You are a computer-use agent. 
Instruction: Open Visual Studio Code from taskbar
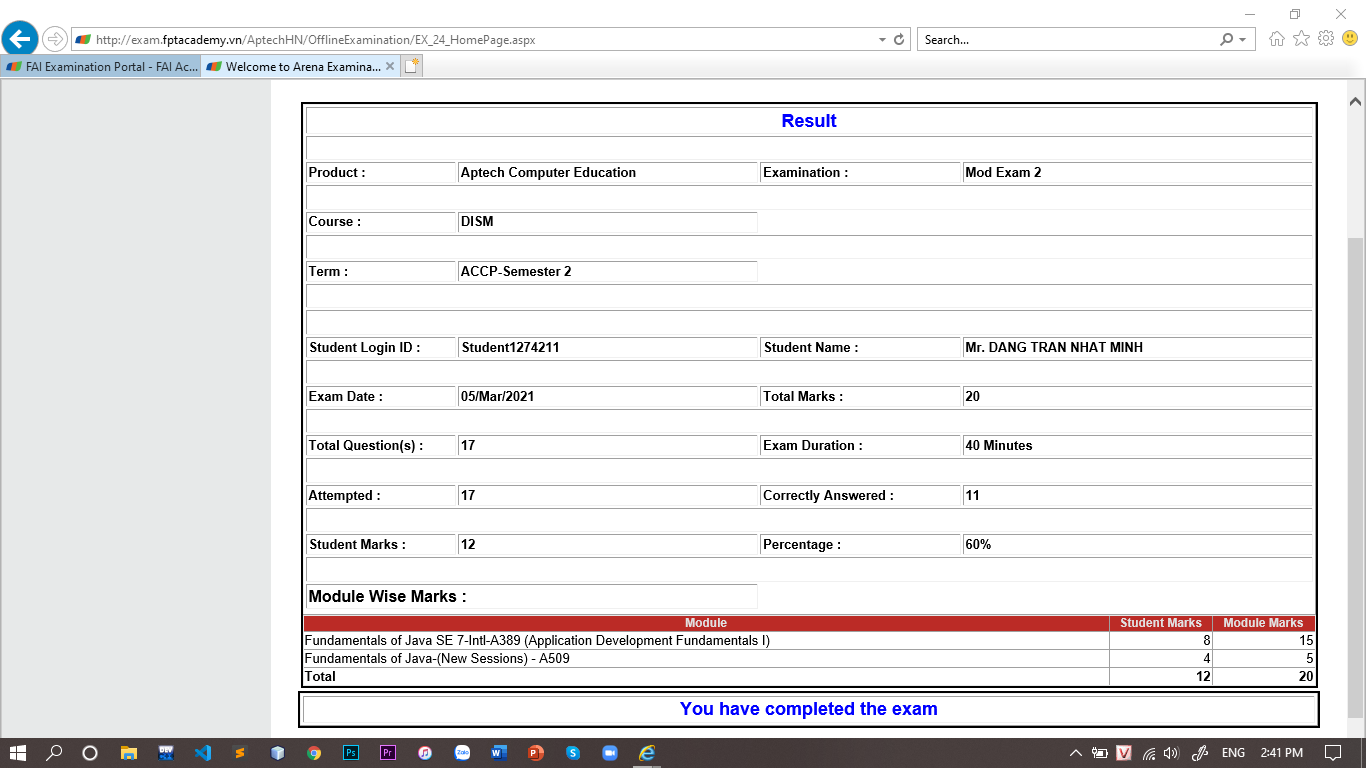(202, 752)
